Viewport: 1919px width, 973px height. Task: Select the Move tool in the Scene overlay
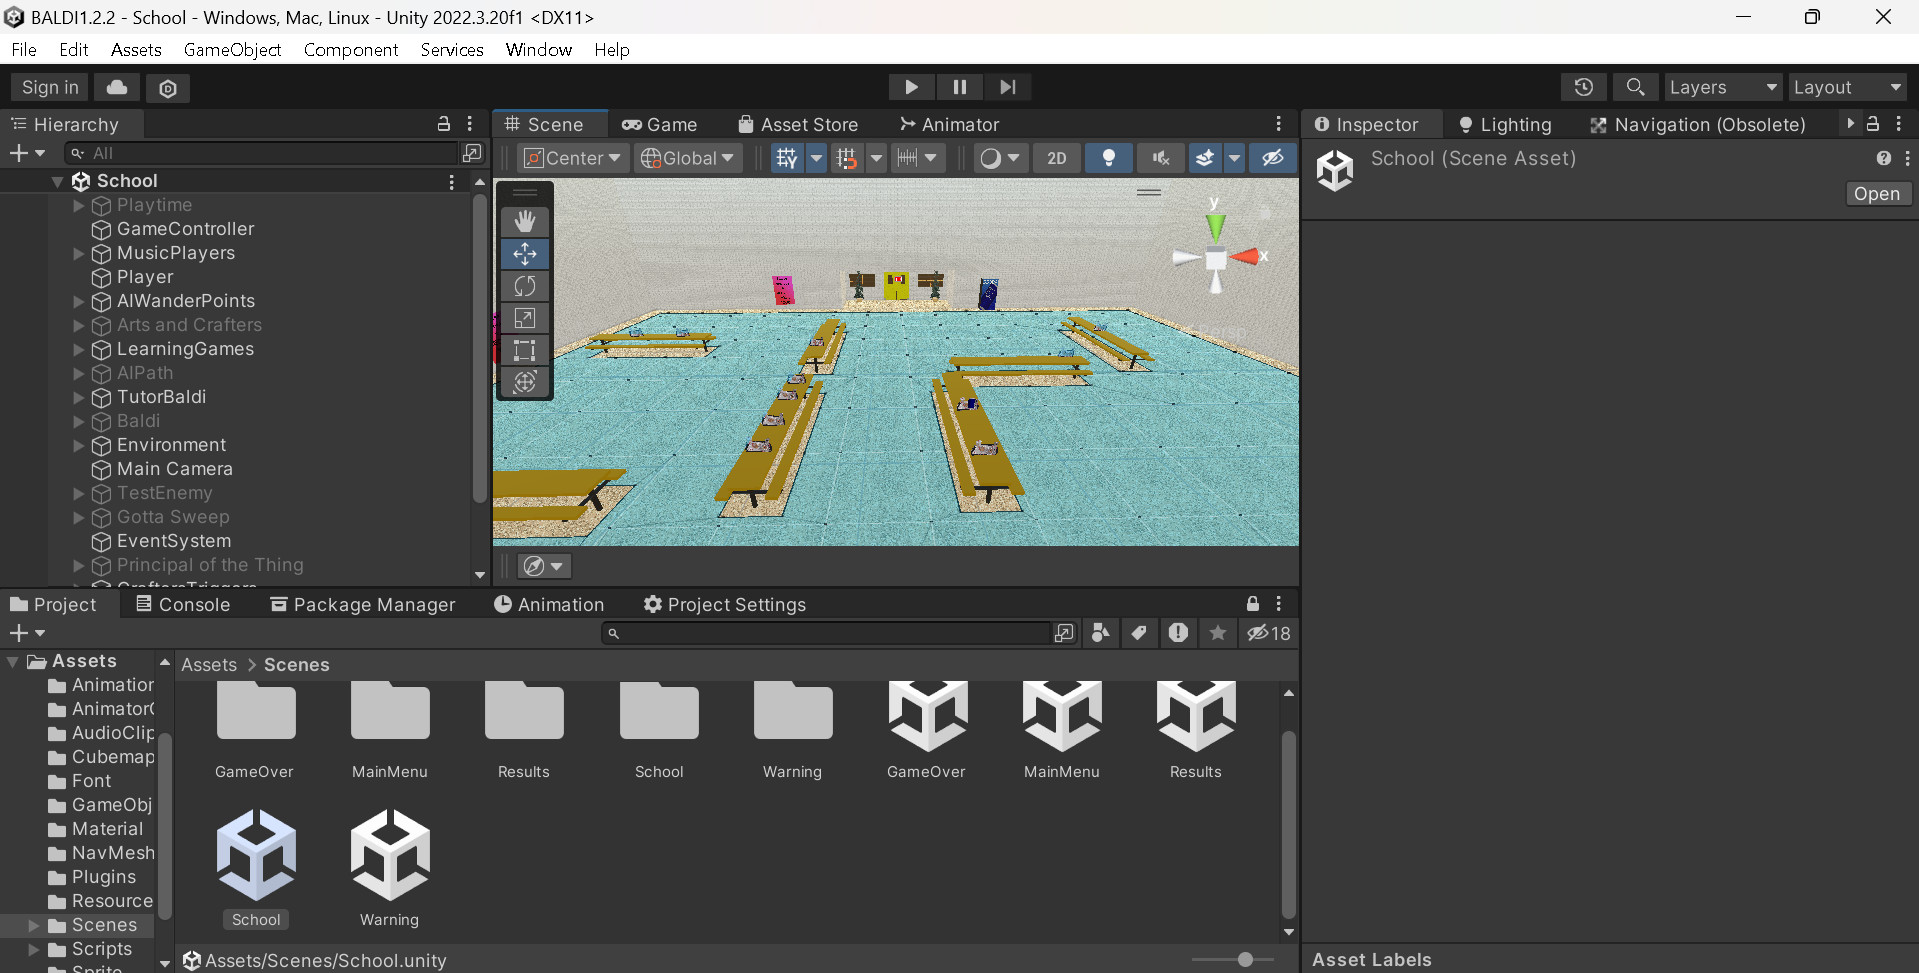click(524, 254)
